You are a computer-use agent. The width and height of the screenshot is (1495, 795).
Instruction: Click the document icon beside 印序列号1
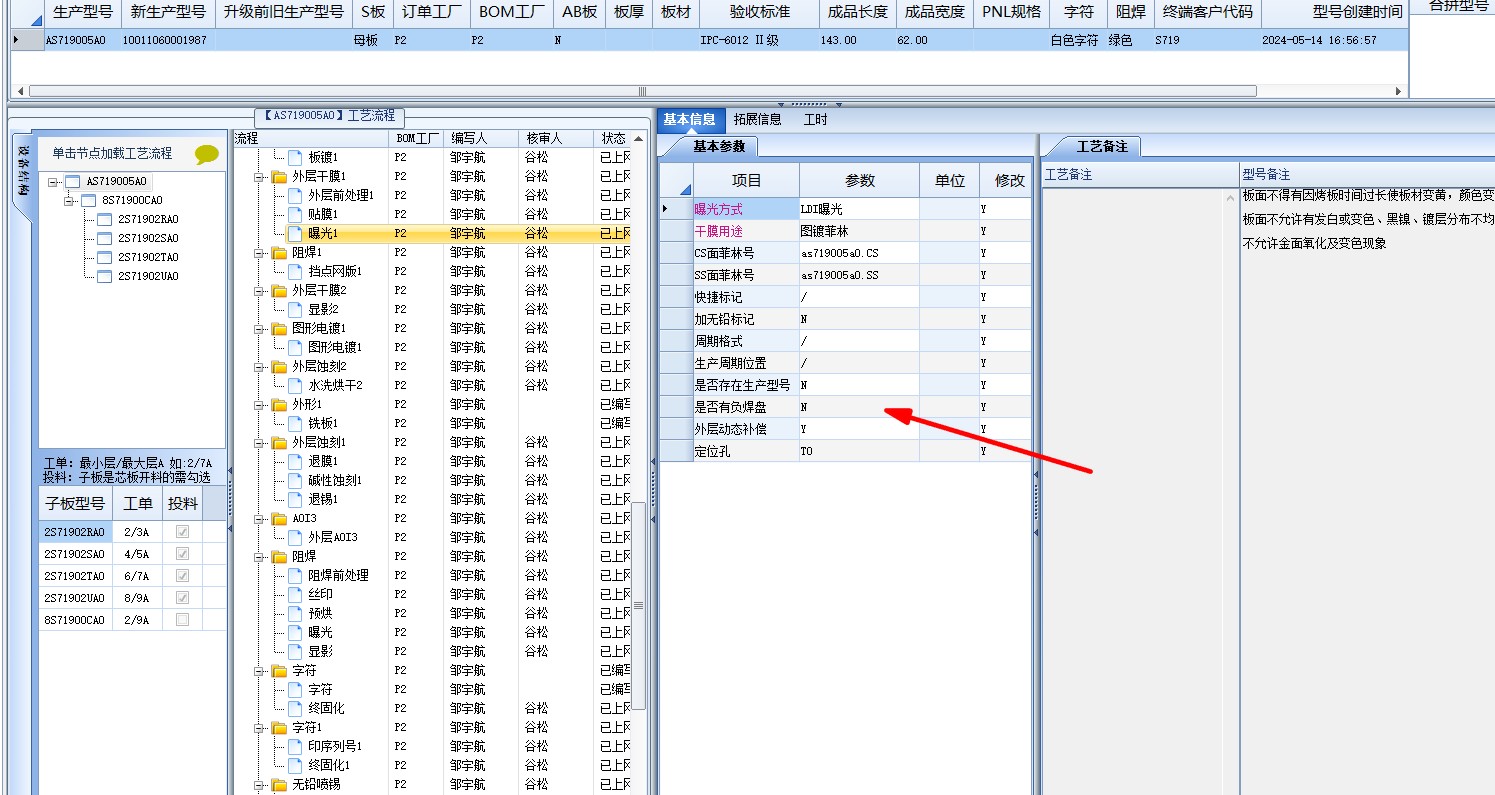(x=295, y=746)
